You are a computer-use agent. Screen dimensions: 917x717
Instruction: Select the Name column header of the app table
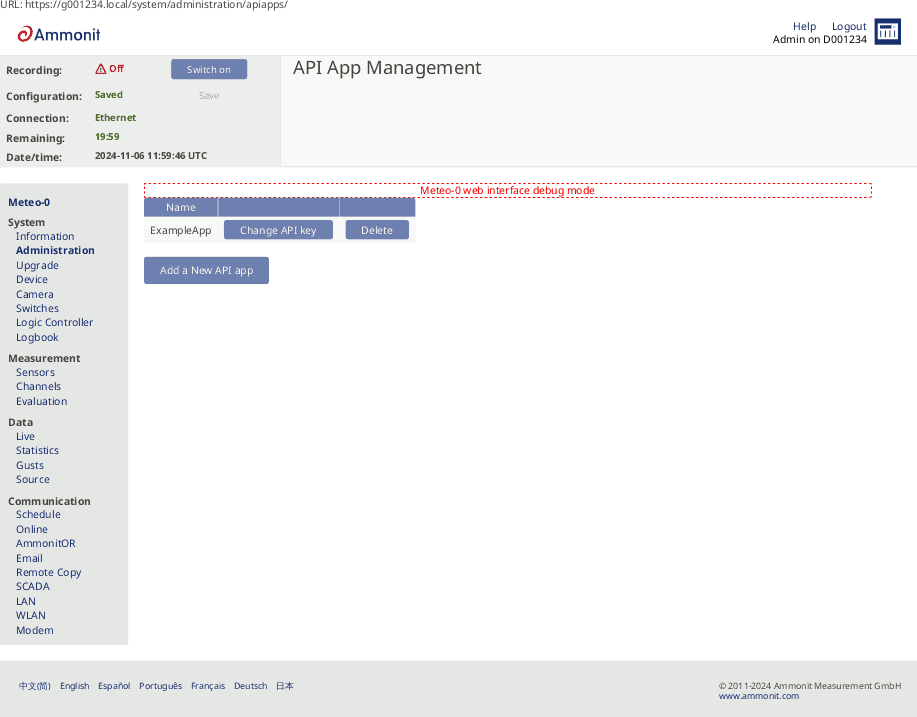(181, 207)
